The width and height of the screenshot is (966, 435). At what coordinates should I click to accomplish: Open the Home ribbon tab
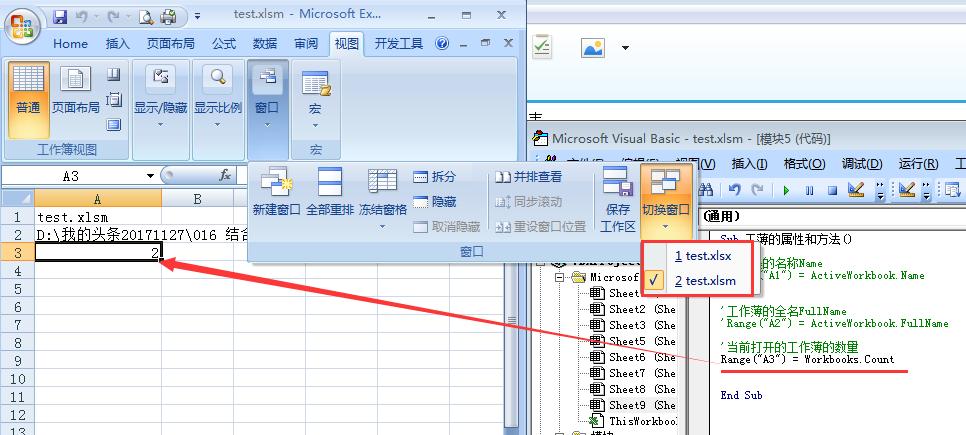click(70, 44)
